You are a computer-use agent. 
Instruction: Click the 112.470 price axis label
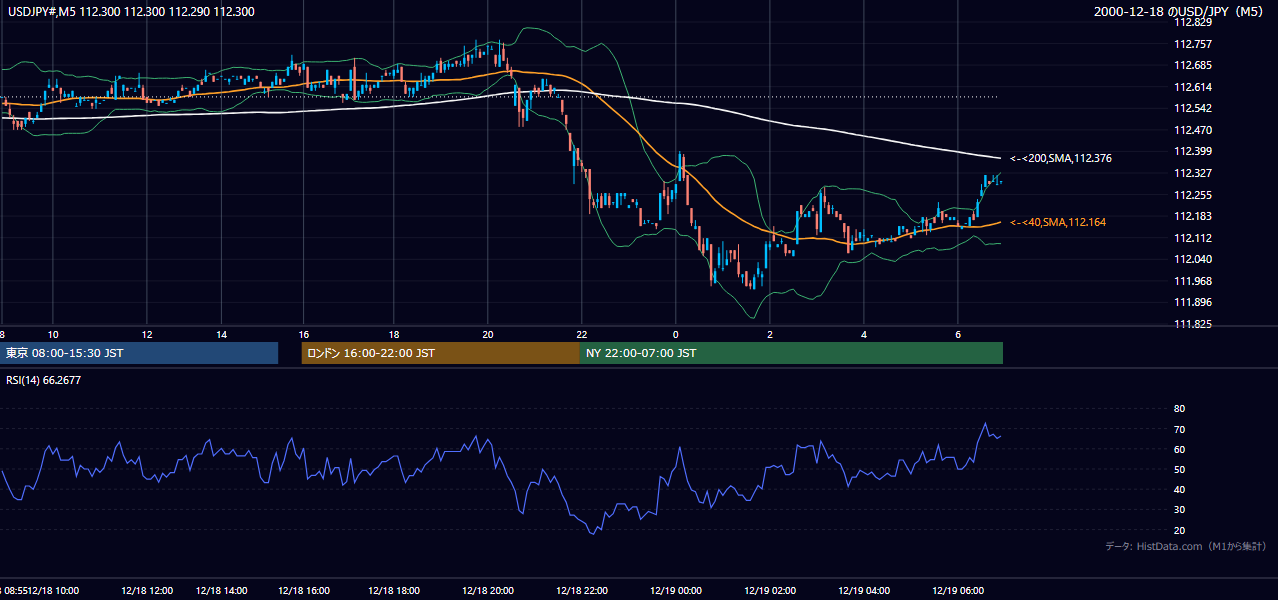pyautogui.click(x=1193, y=130)
